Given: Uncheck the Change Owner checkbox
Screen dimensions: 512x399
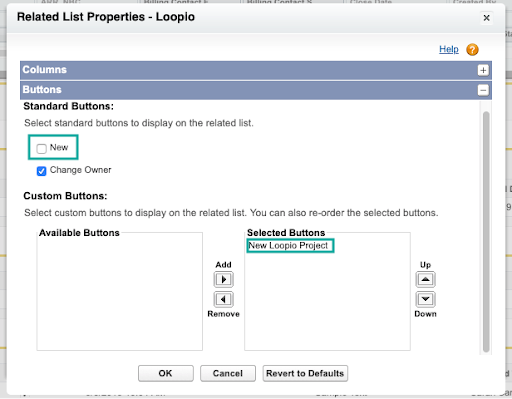Looking at the screenshot, I should [41, 171].
